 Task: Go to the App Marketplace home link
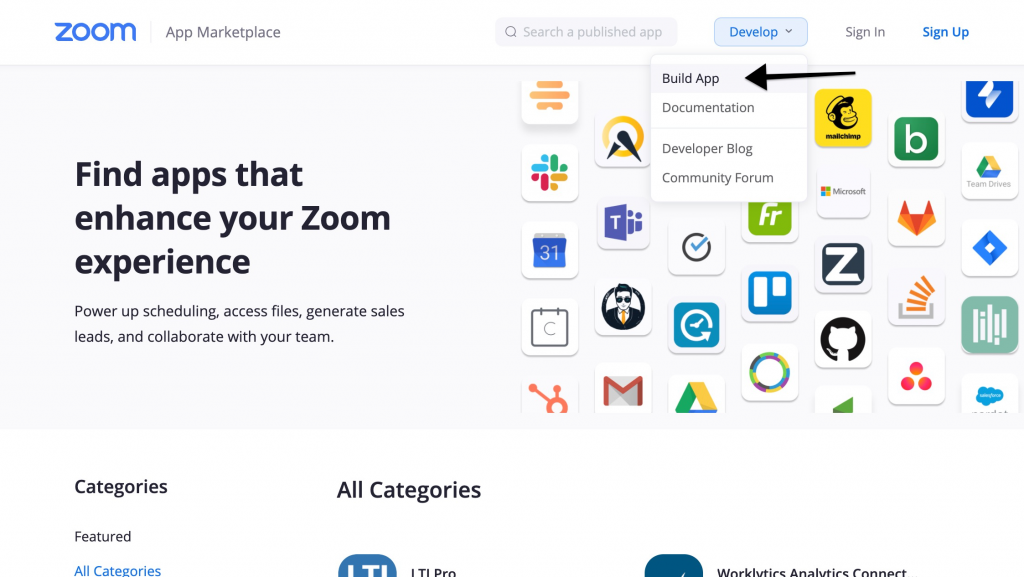click(x=223, y=32)
